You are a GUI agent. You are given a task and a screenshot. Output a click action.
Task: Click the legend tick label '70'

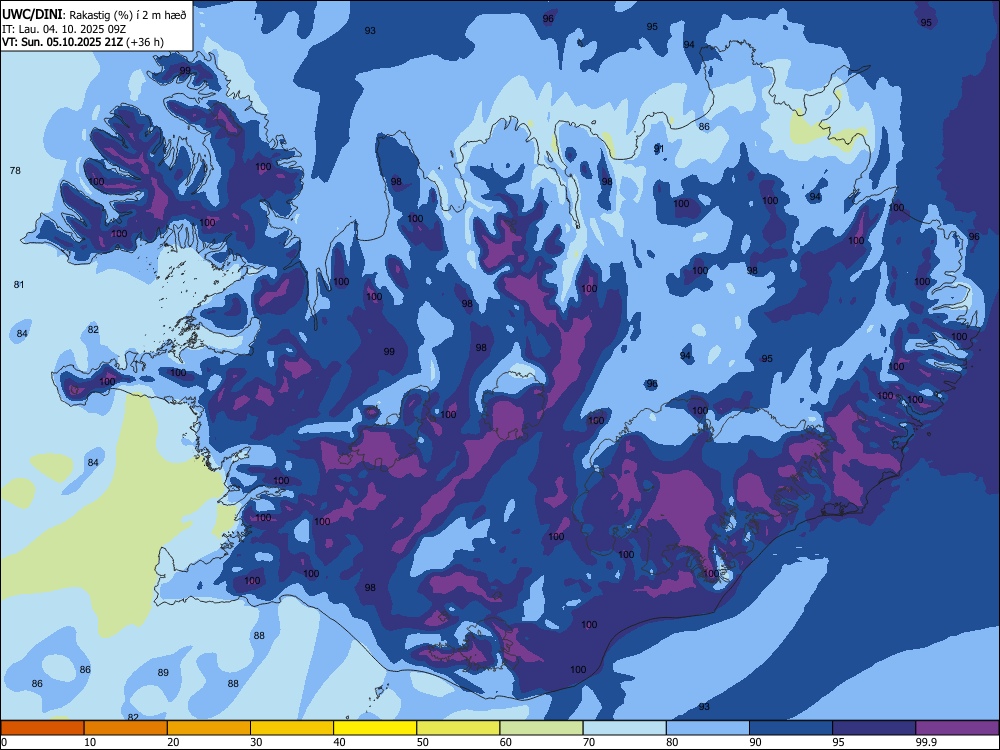589,742
